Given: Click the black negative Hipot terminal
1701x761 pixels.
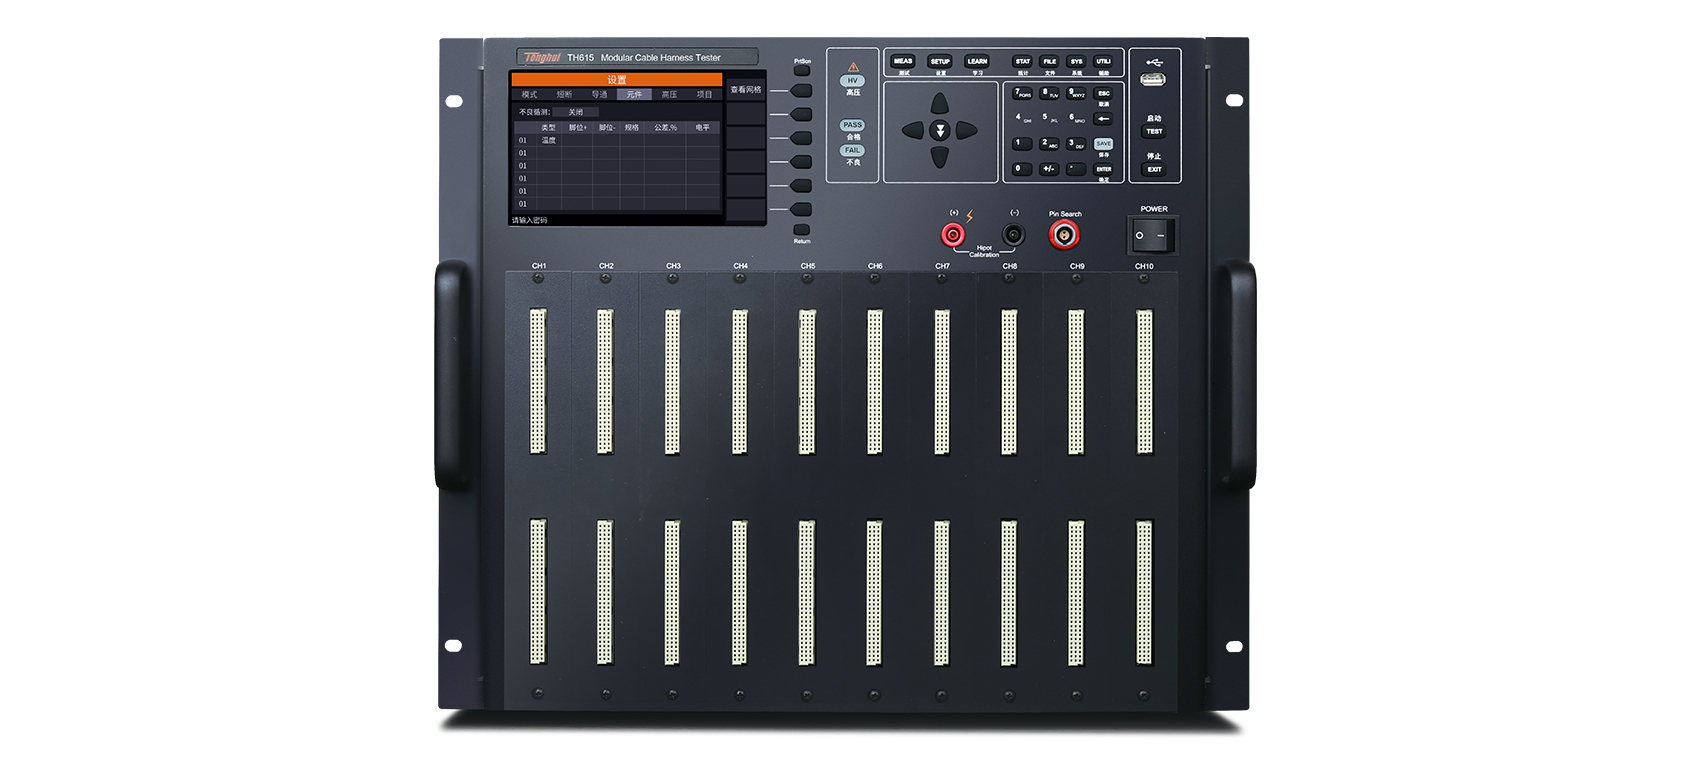Looking at the screenshot, I should [1013, 235].
